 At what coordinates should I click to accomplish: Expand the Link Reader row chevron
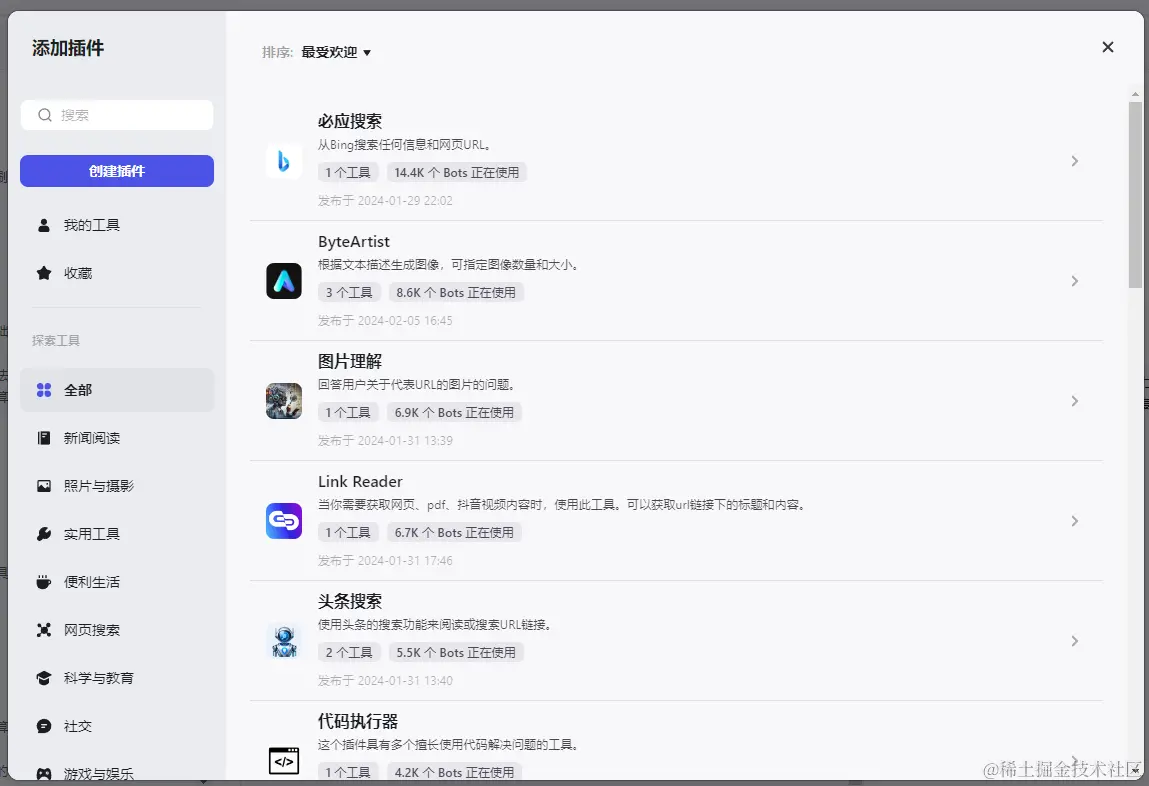[x=1074, y=521]
